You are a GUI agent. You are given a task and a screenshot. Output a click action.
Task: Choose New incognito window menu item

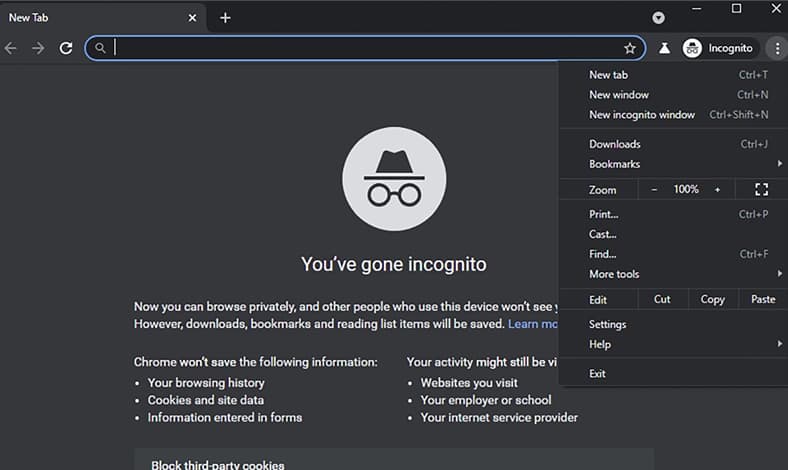coord(673,115)
